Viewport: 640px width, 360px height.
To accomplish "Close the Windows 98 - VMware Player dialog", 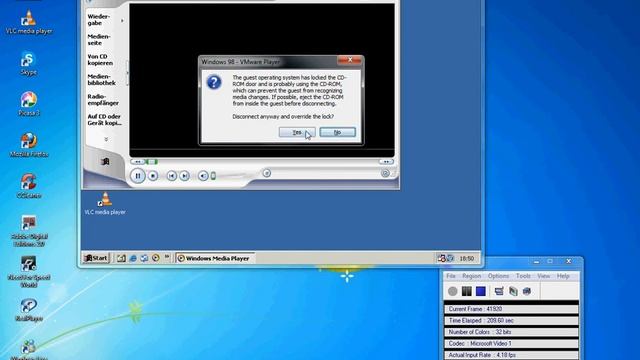I will [x=350, y=60].
